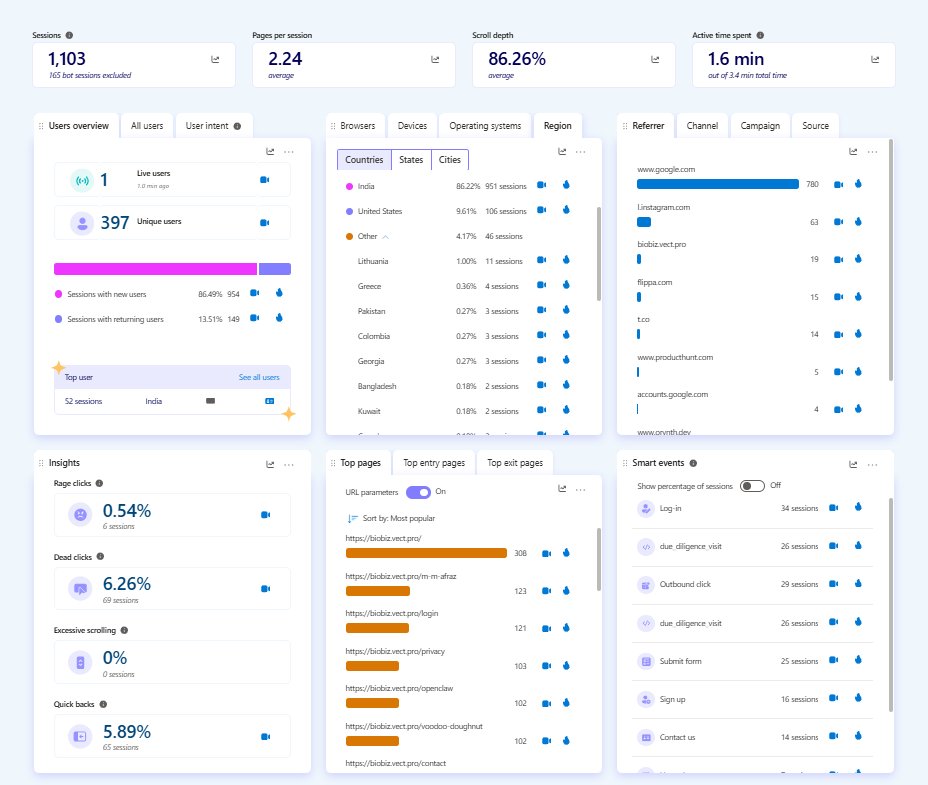Select the Source tab

[x=815, y=126]
